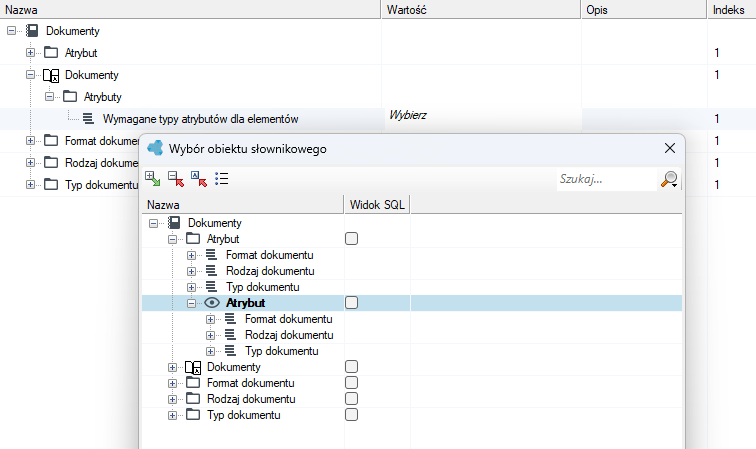Tick Widok SQL checkbox for Format dokumentu folder
Image resolution: width=756 pixels, height=449 pixels.
[351, 383]
